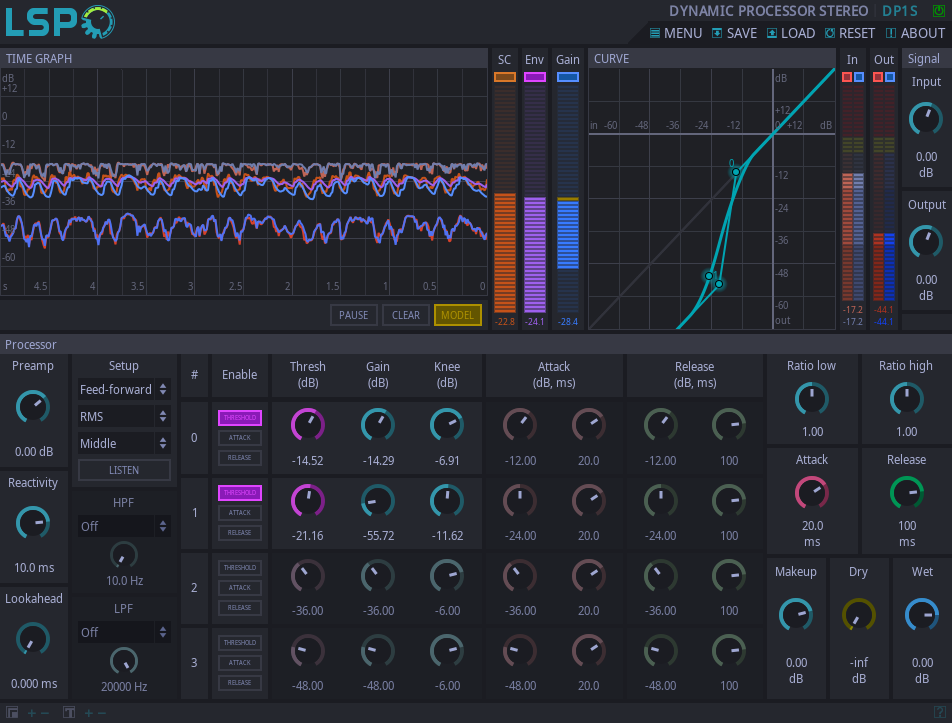This screenshot has width=952, height=723.
Task: Toggle the red Out channel button
Action: (x=878, y=77)
